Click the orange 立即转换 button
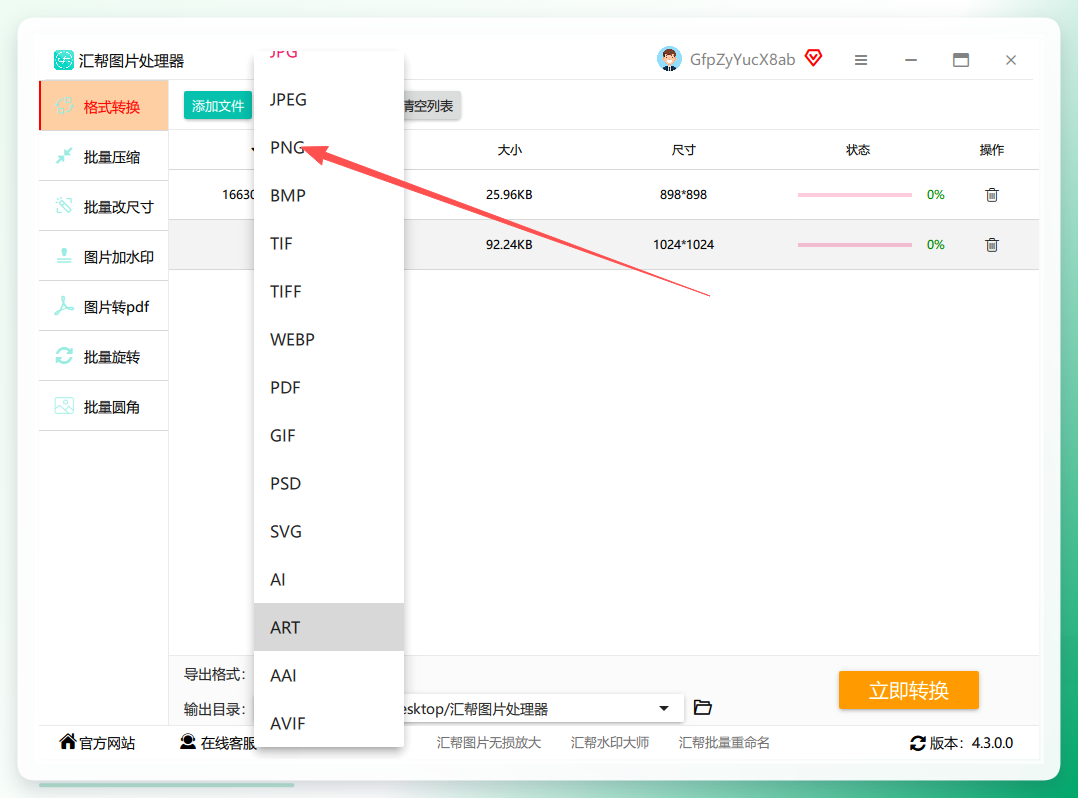 [908, 690]
